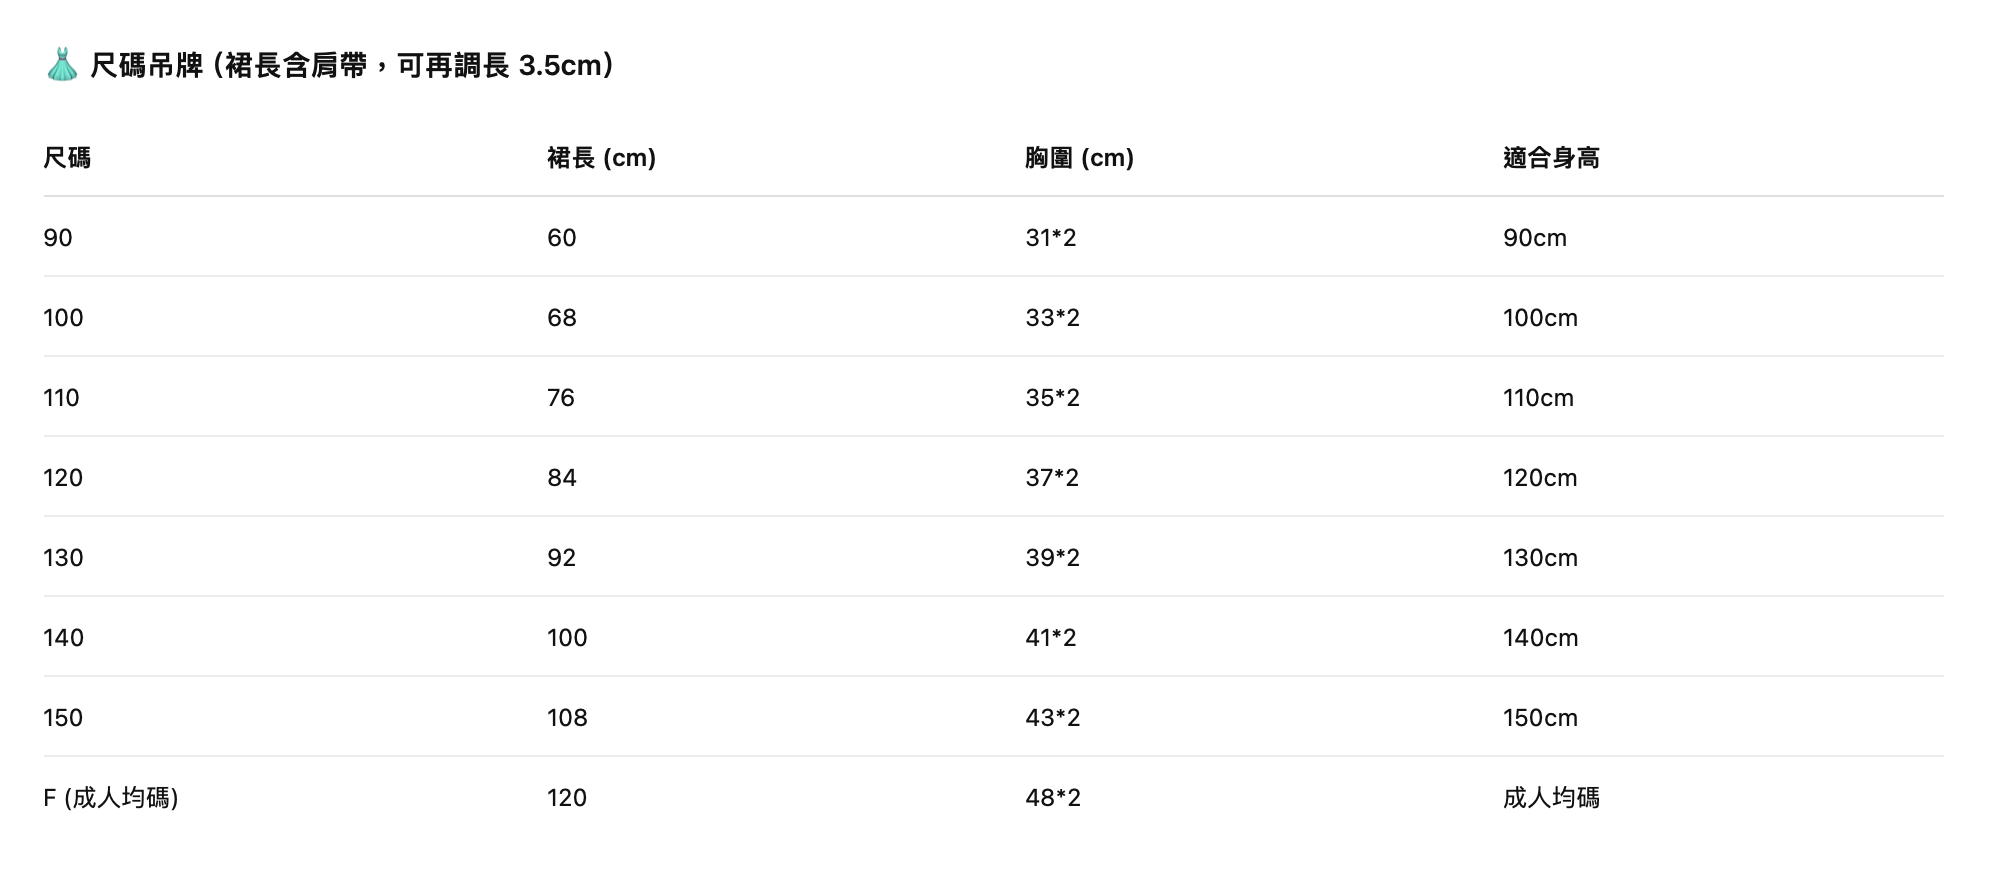Click skirt length value 100
Screen dimensions: 1996x872
click(567, 637)
